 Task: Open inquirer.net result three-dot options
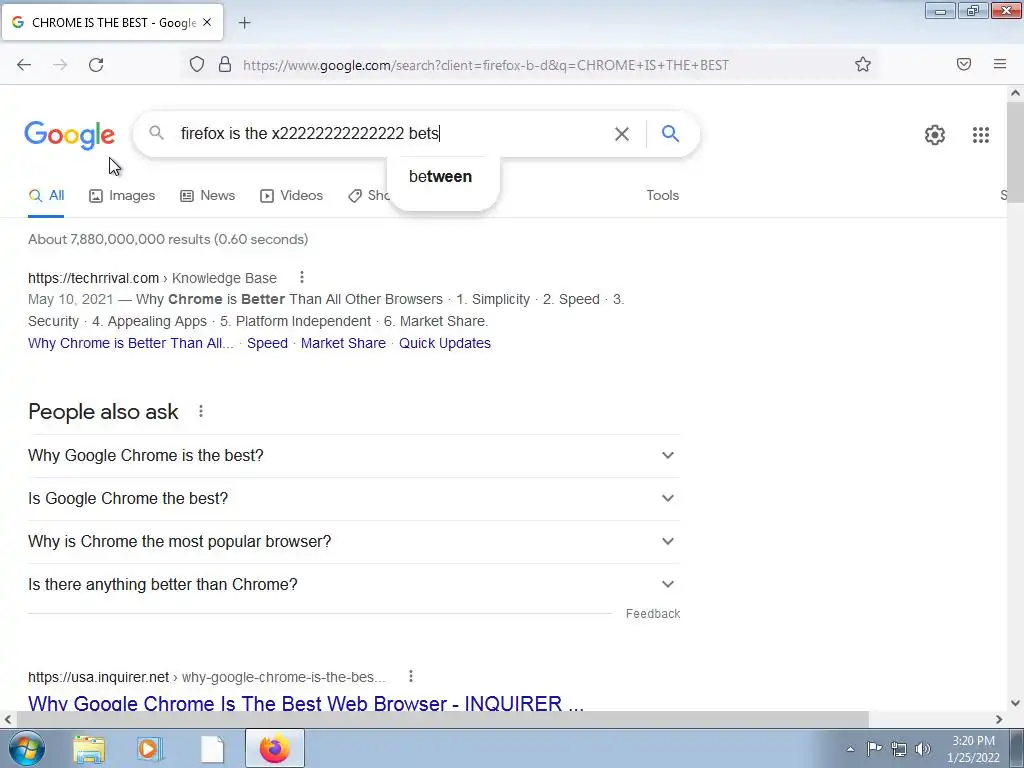tap(411, 677)
